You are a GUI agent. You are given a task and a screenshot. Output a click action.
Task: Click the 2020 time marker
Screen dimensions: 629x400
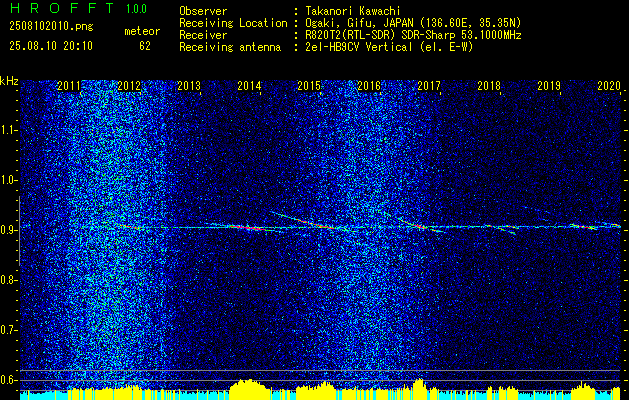click(609, 85)
